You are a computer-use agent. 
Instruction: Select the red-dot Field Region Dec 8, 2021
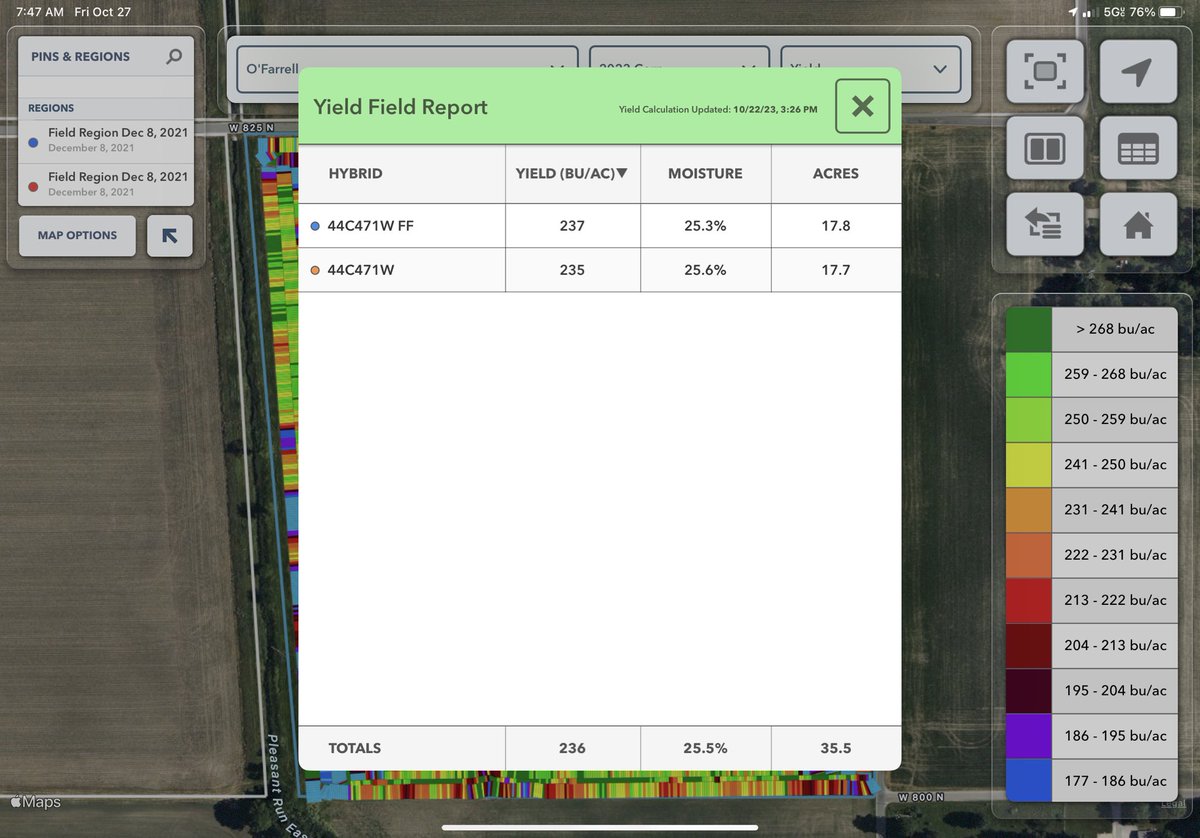[106, 183]
